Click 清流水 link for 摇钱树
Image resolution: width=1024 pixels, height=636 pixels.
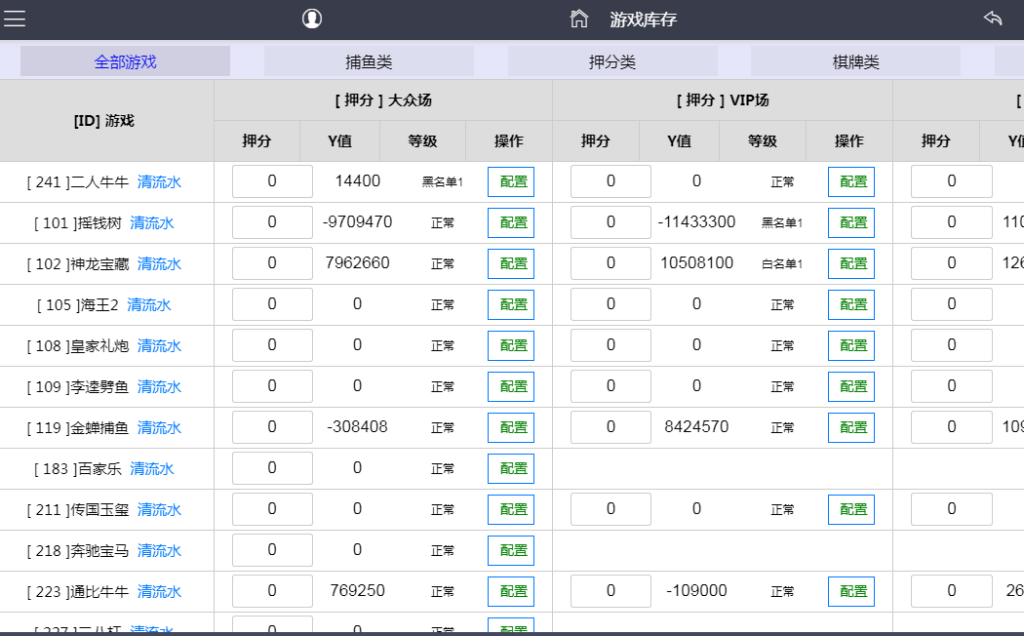click(152, 223)
